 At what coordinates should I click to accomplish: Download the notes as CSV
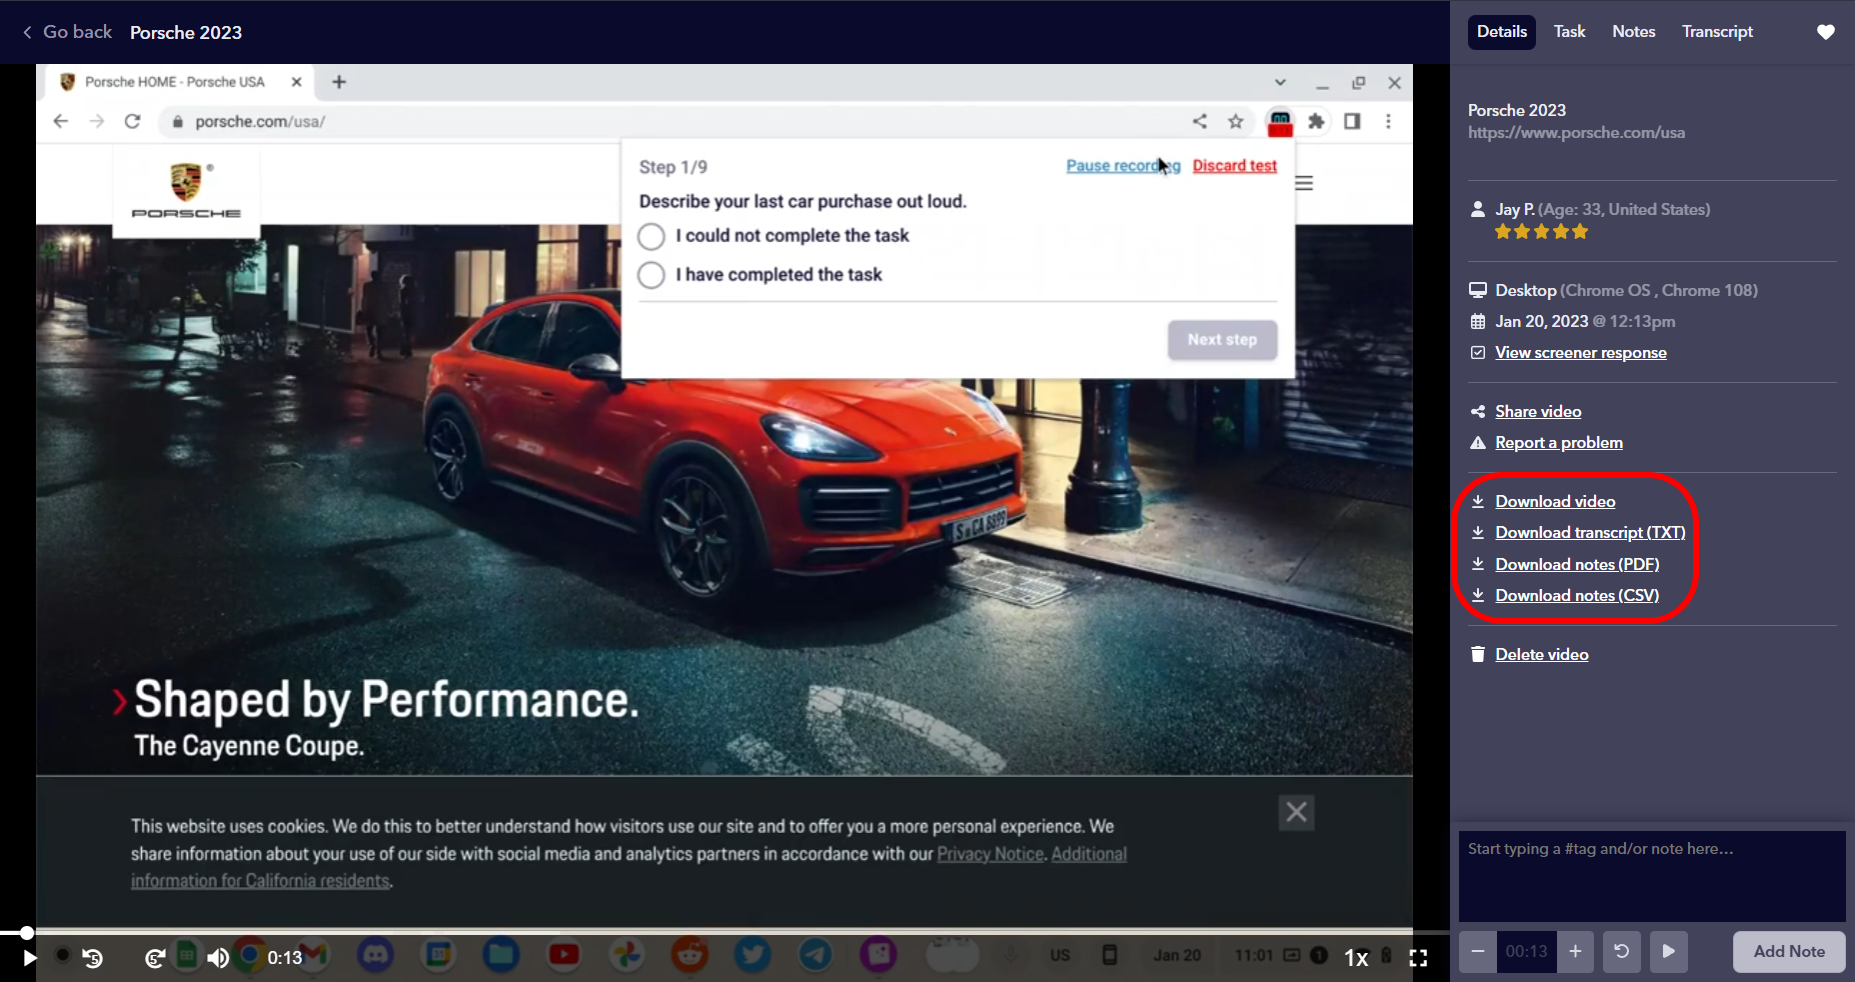1577,596
